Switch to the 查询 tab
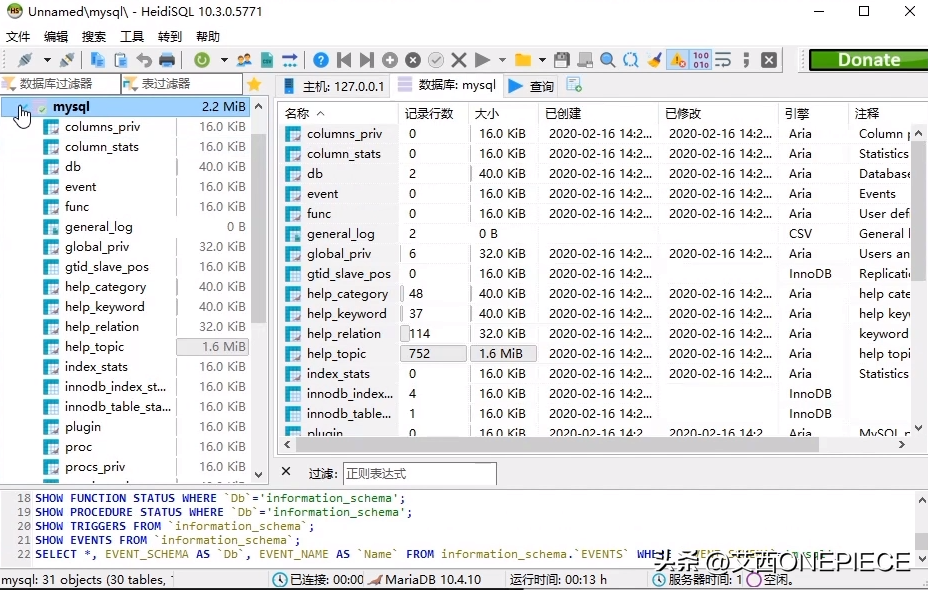Image resolution: width=928 pixels, height=590 pixels. tap(531, 86)
